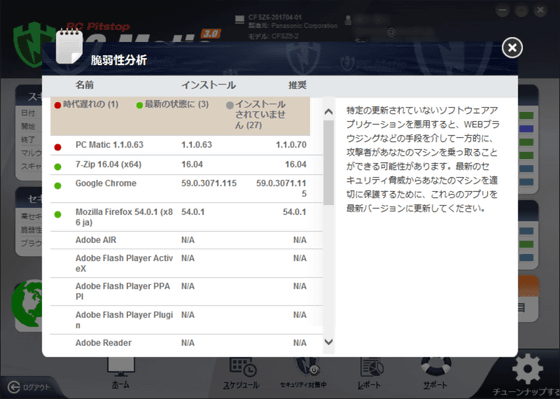Image resolution: width=560 pixels, height=399 pixels.
Task: Click the recommended version 1.1.0.70
Action: point(291,145)
